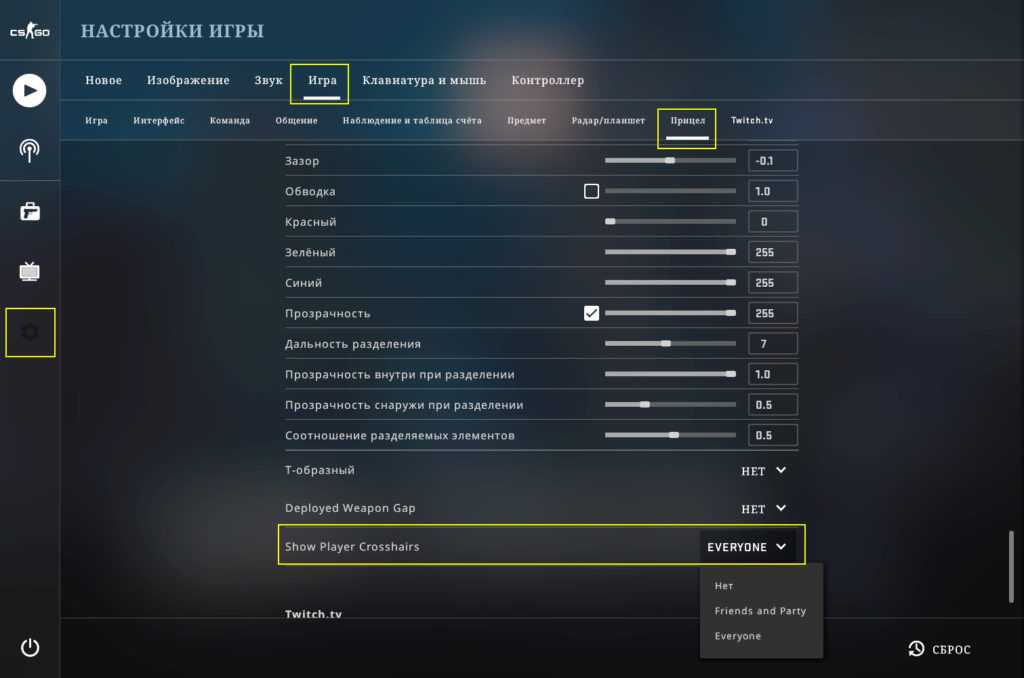
Task: Select the Twitch.tv sub-tab
Action: tap(752, 120)
